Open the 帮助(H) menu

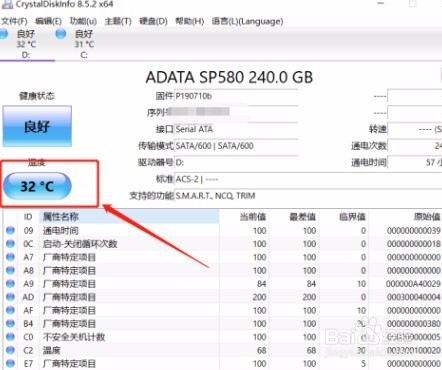189,21
